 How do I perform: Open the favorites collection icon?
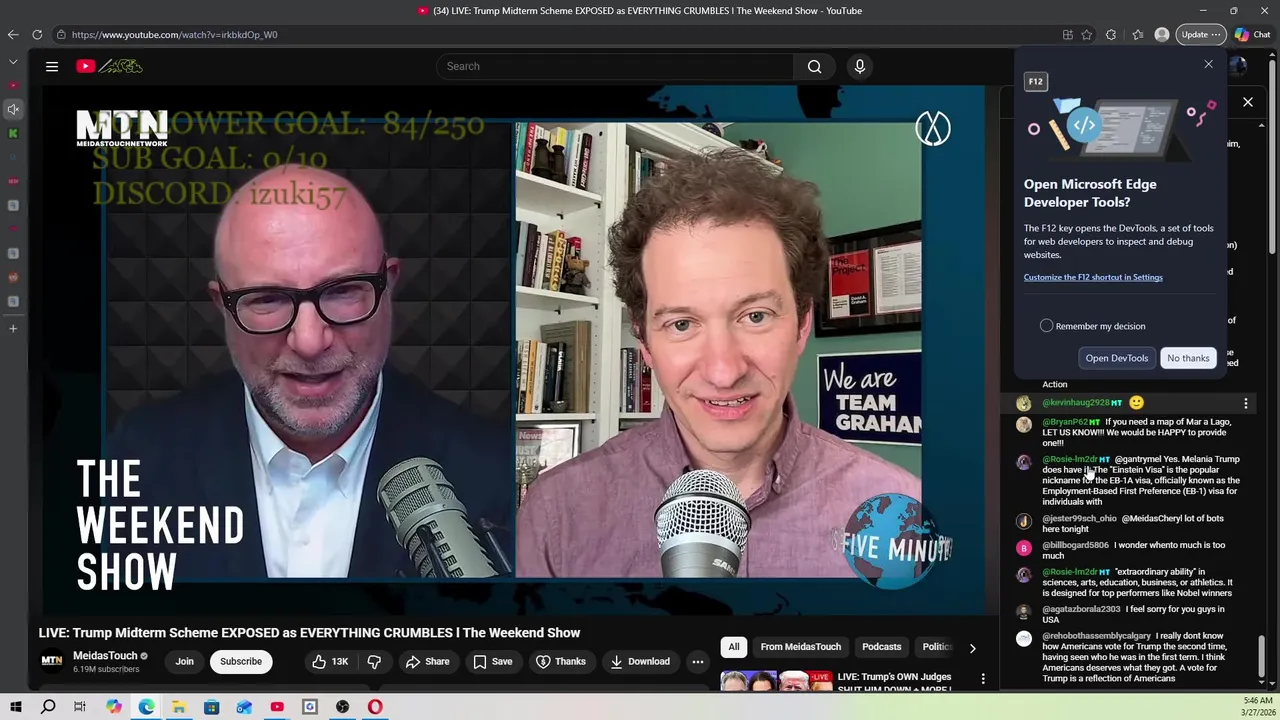click(x=1138, y=34)
